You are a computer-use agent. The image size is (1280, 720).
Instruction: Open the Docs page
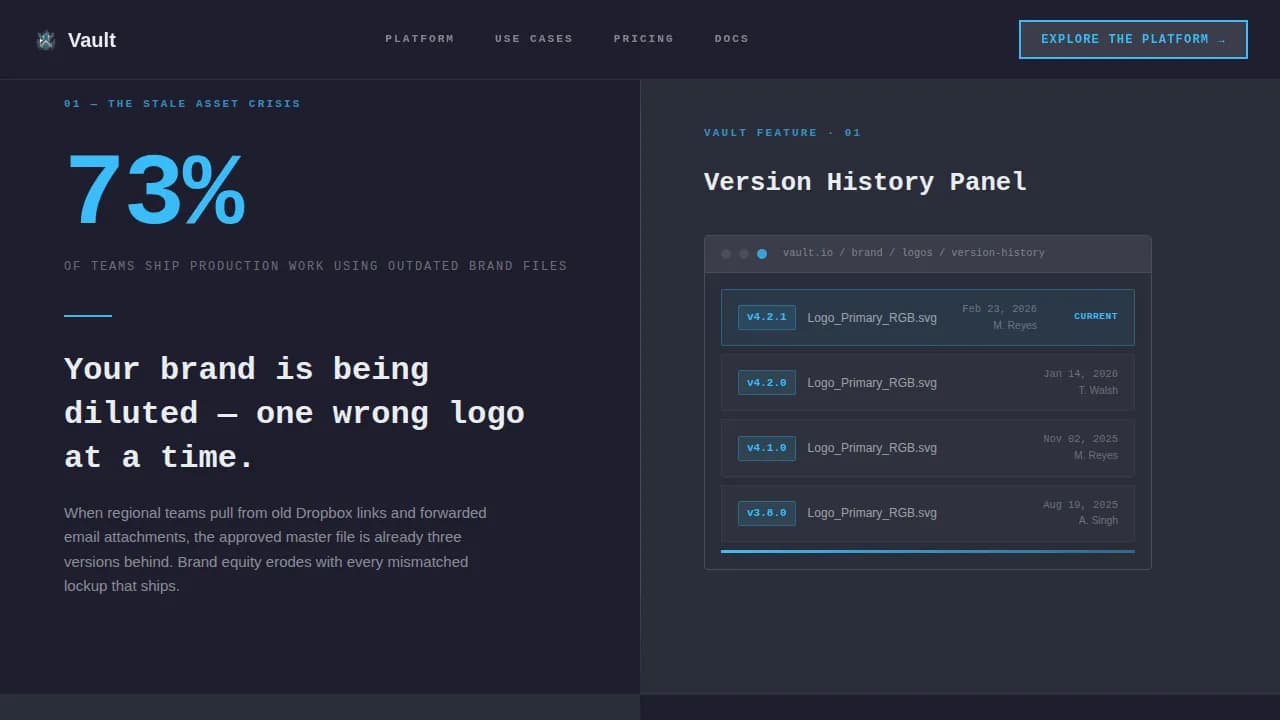[x=731, y=39]
